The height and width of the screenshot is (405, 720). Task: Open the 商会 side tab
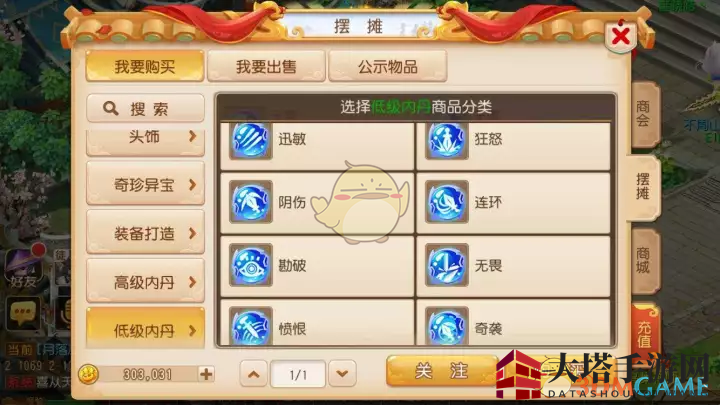point(644,114)
